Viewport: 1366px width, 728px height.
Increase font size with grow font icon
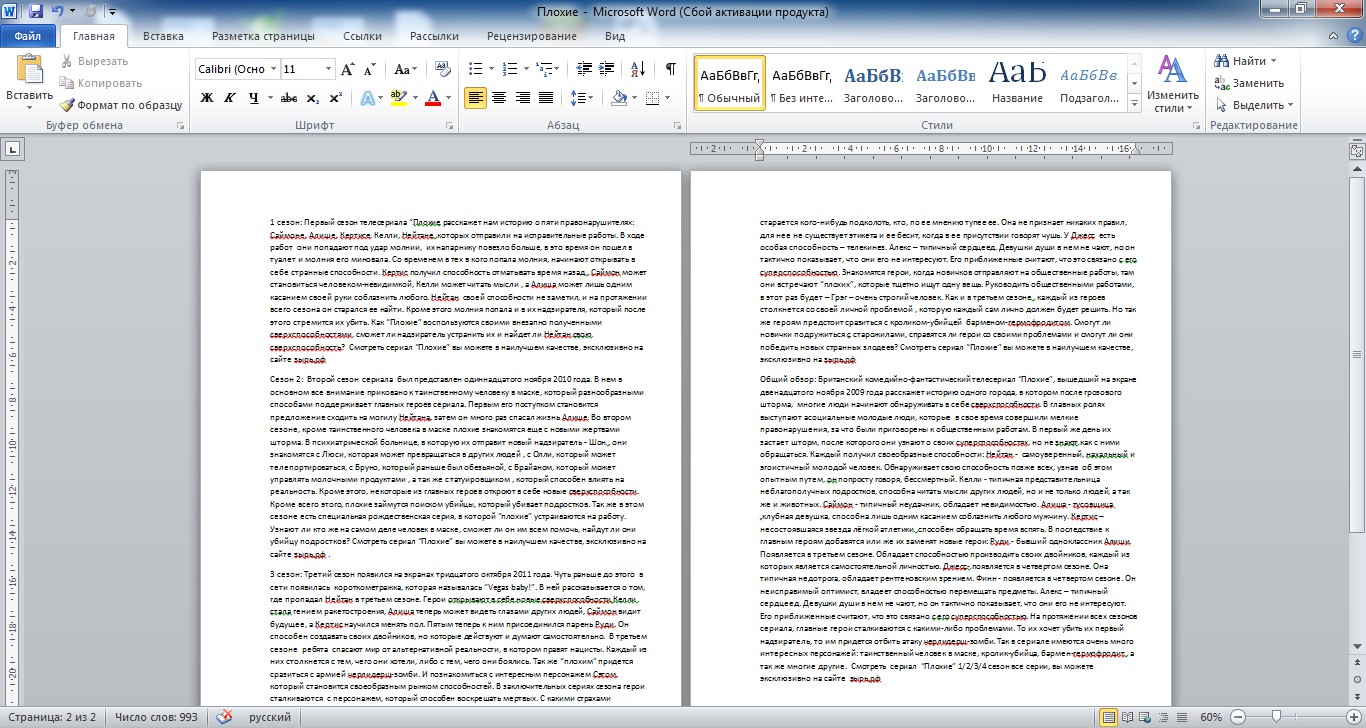coord(349,69)
